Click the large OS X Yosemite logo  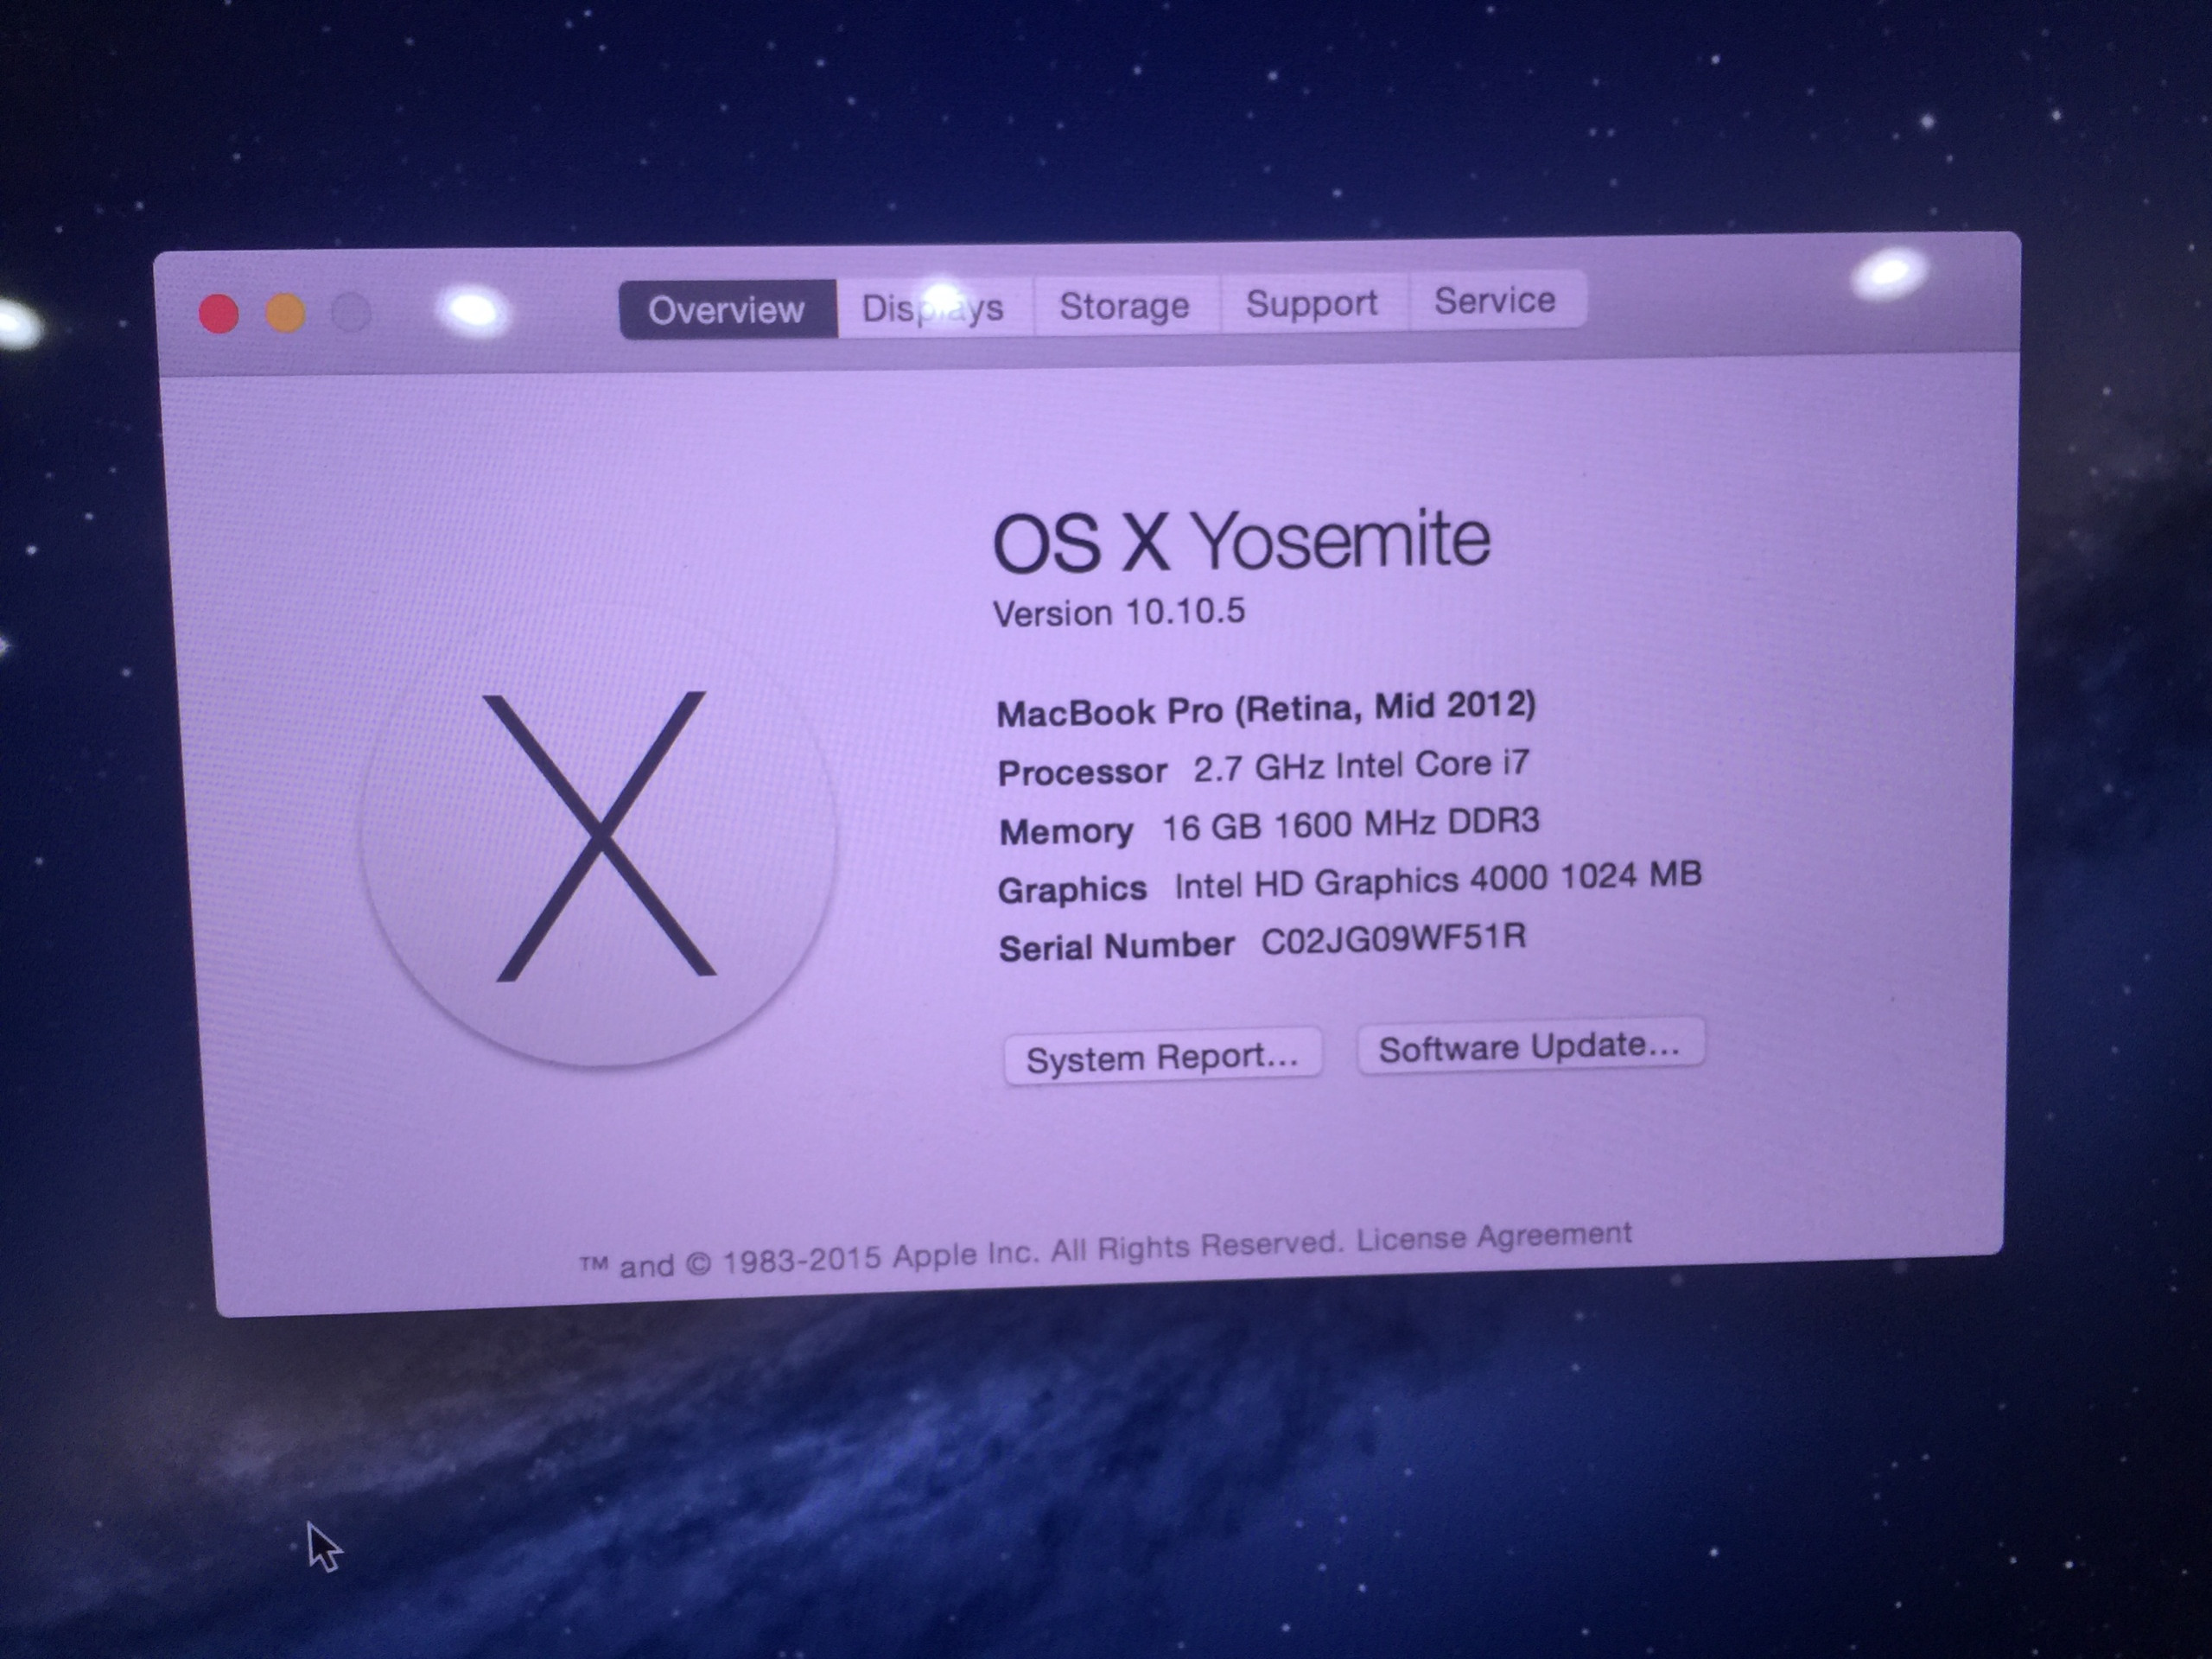600,836
